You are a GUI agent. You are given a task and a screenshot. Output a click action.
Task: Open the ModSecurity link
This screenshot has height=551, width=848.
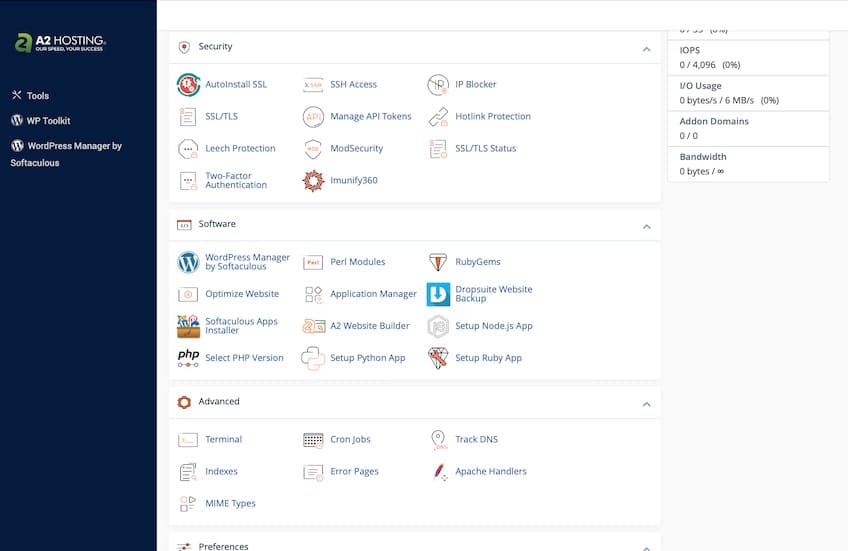[x=356, y=148]
